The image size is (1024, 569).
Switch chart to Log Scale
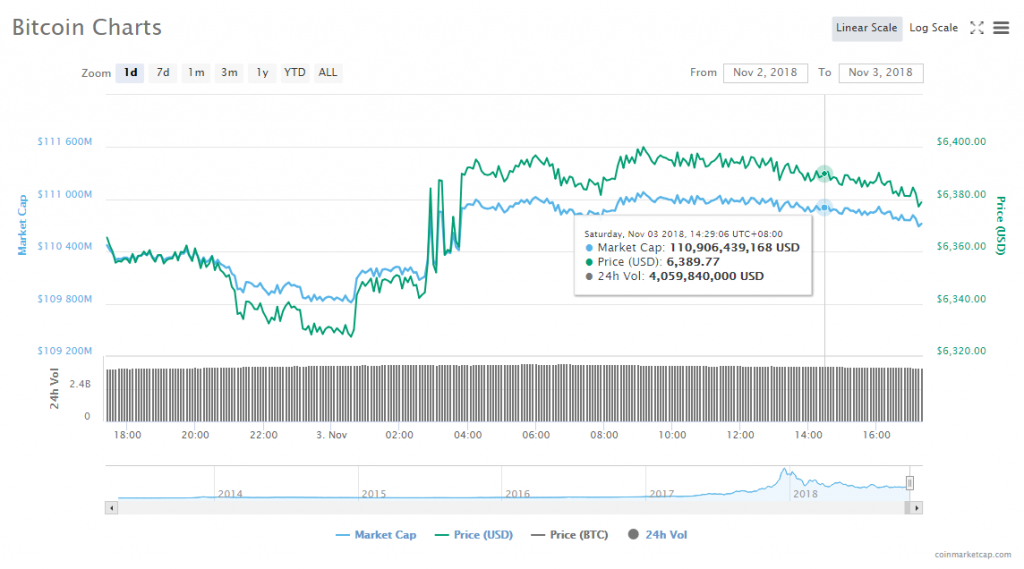[x=933, y=28]
